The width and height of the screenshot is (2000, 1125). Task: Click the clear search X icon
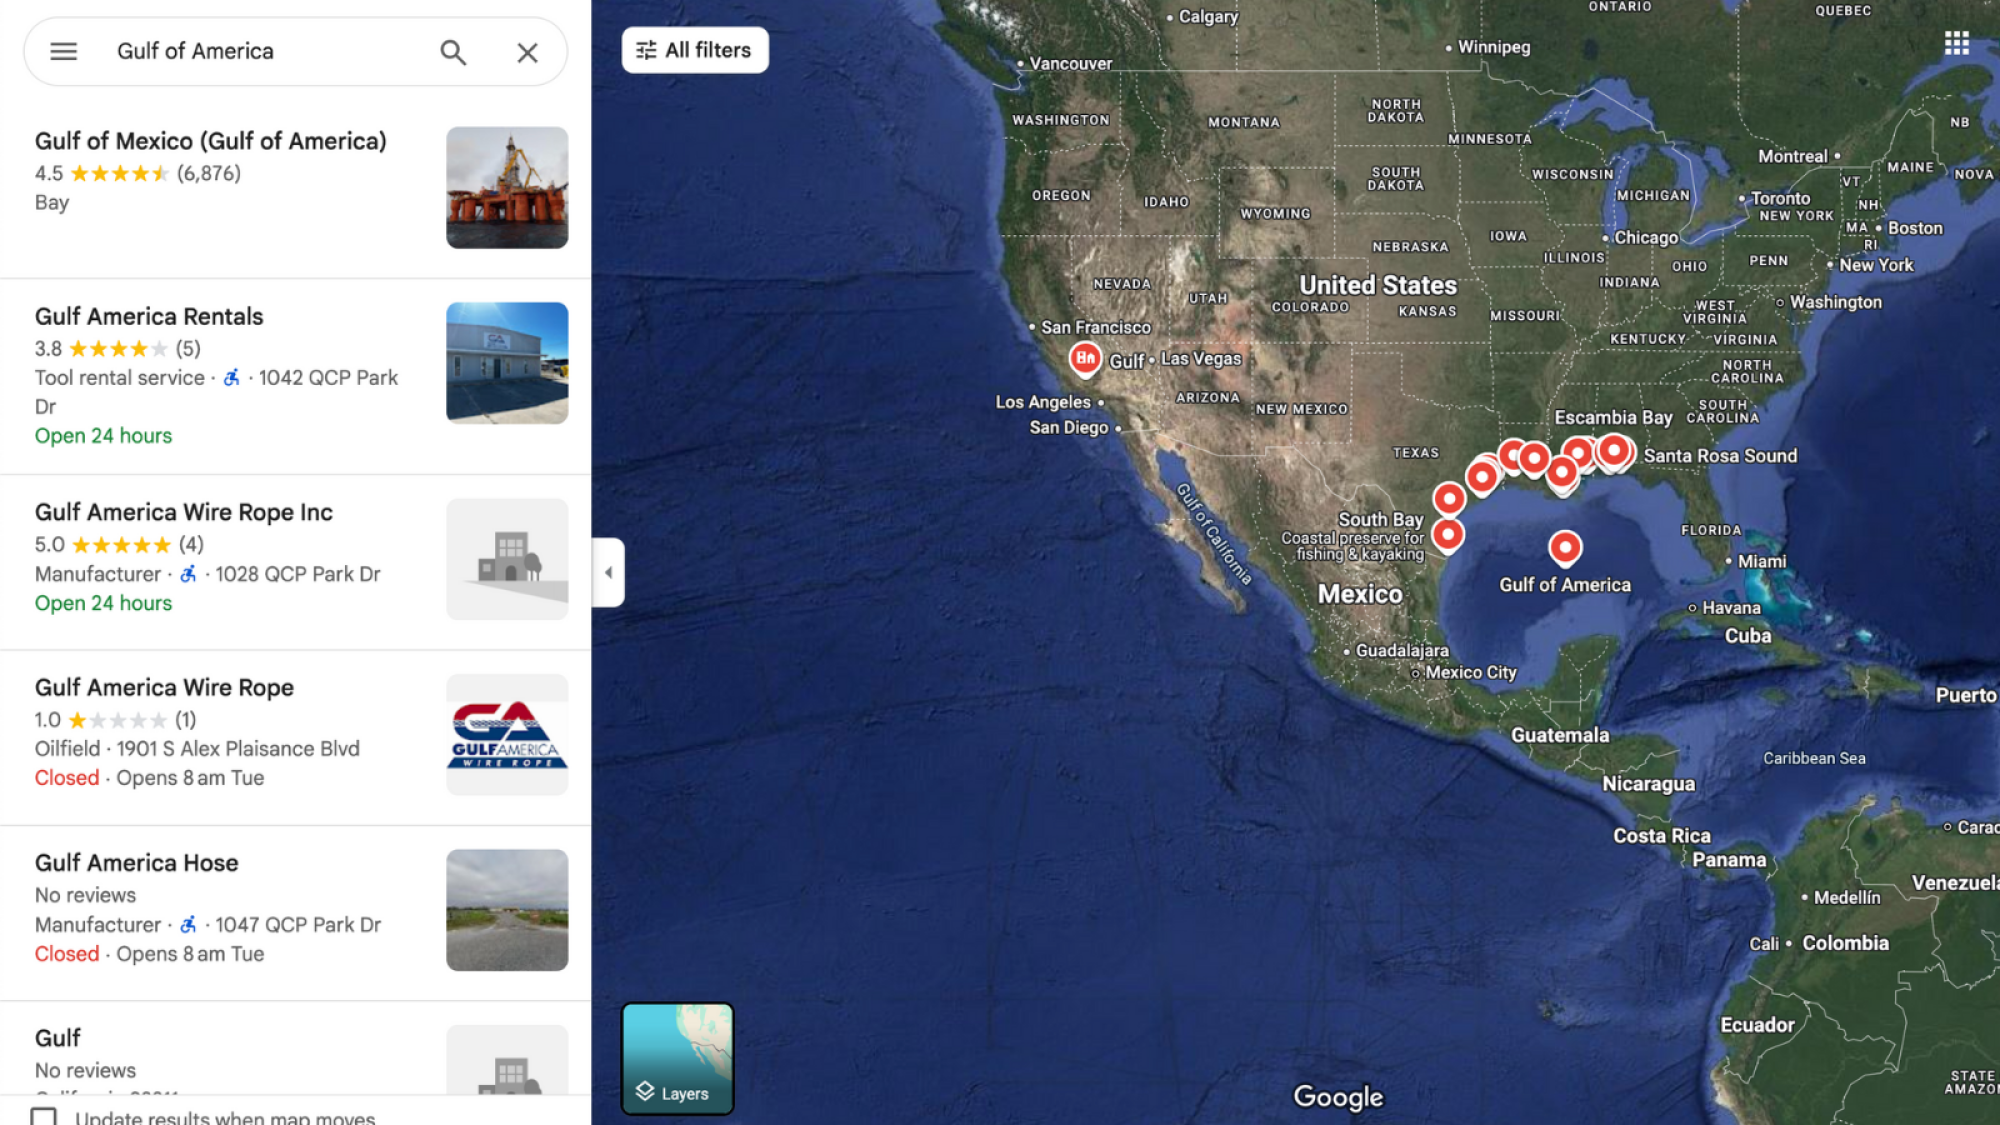(526, 52)
